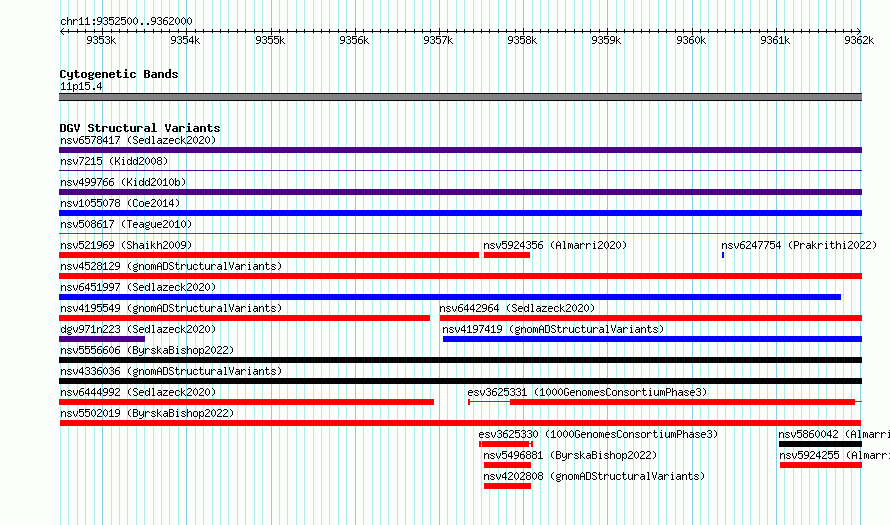This screenshot has width=890, height=525.
Task: Select the red bar below nsv4202808
Action: 507,486
